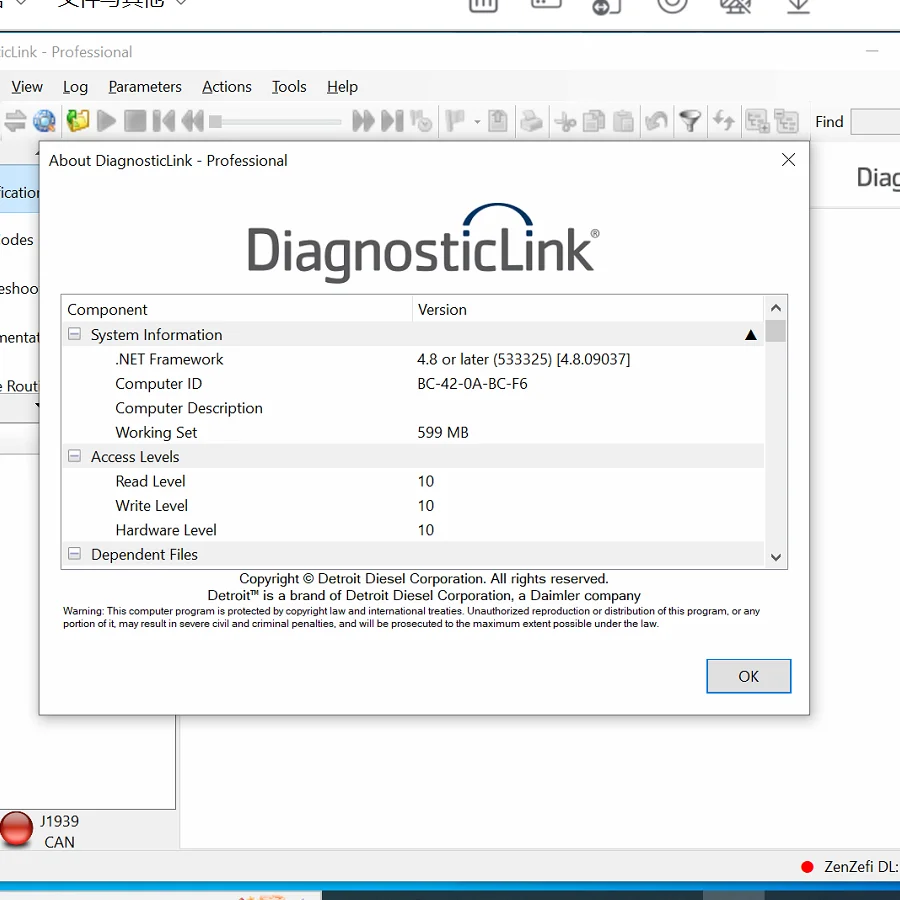Click OK in the About dialog
This screenshot has width=900, height=900.
[x=748, y=676]
